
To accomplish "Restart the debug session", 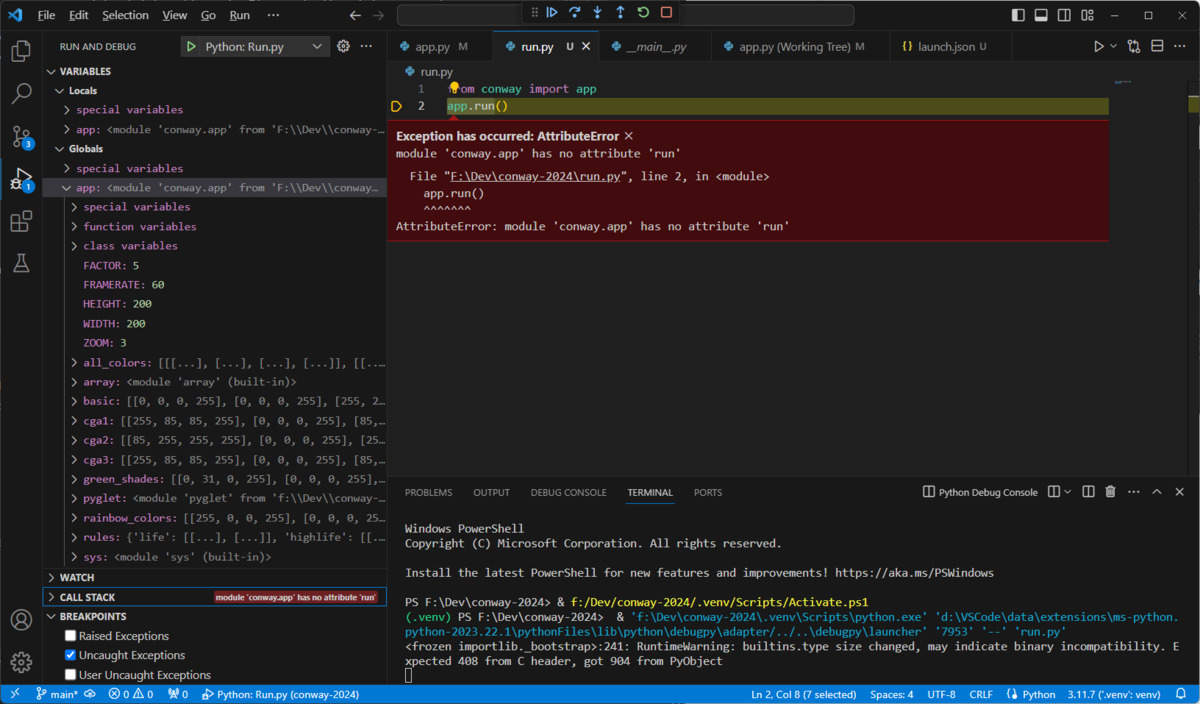I will click(643, 12).
